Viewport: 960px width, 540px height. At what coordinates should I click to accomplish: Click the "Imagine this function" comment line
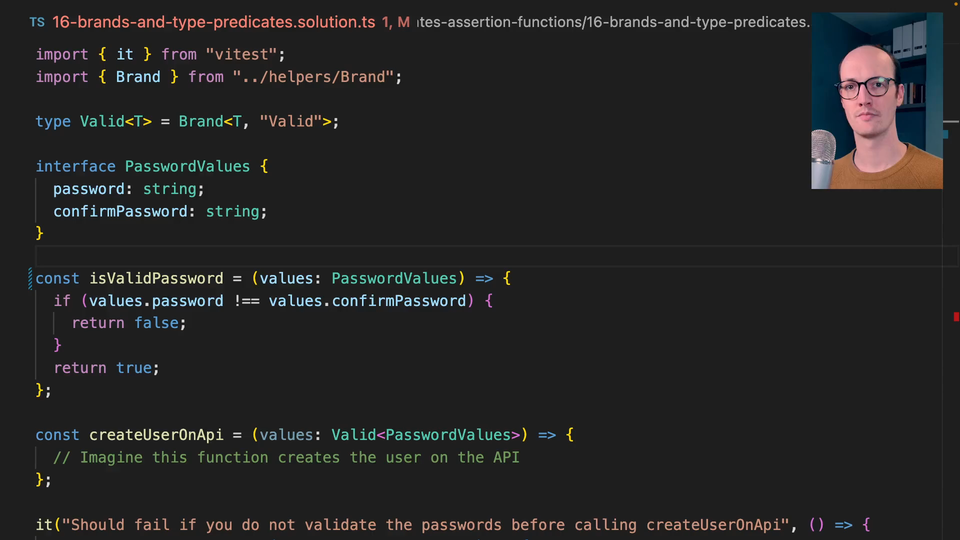click(286, 457)
